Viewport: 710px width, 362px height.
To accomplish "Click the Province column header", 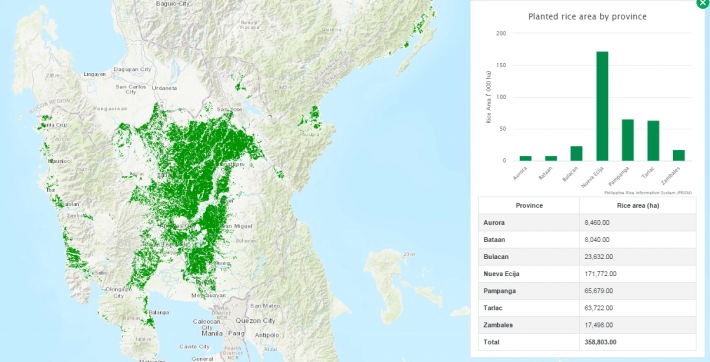I will [529, 205].
